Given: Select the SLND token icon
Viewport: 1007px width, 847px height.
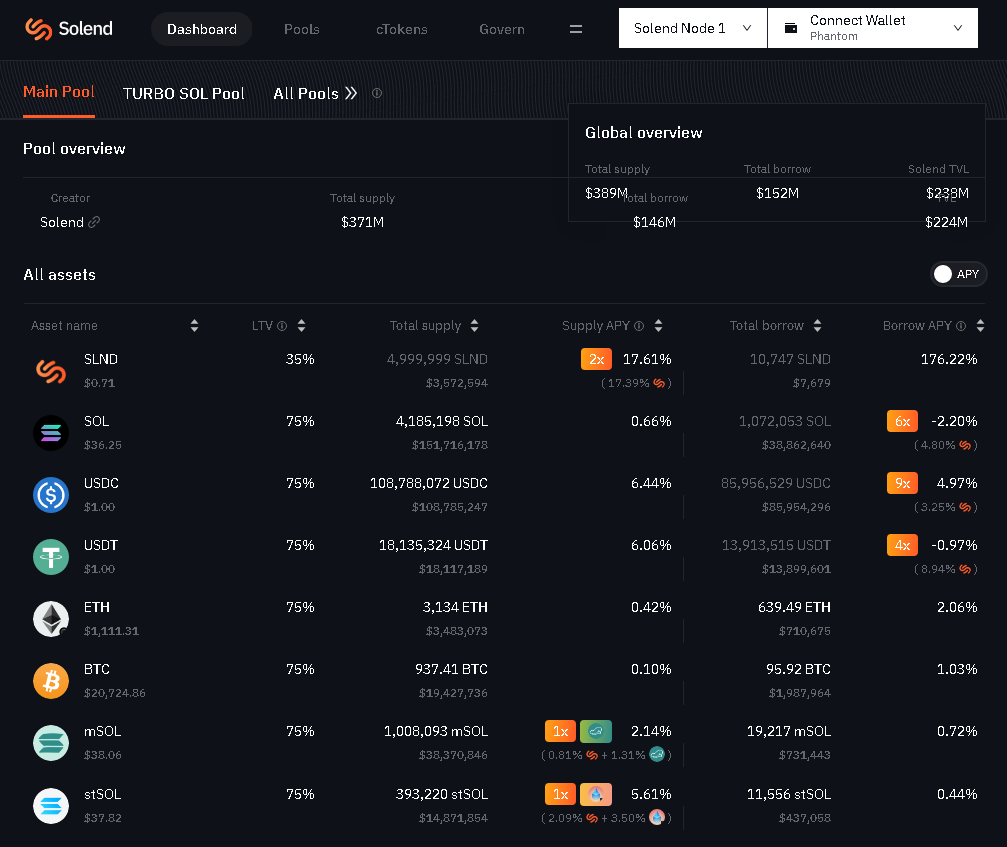Looking at the screenshot, I should [x=51, y=371].
